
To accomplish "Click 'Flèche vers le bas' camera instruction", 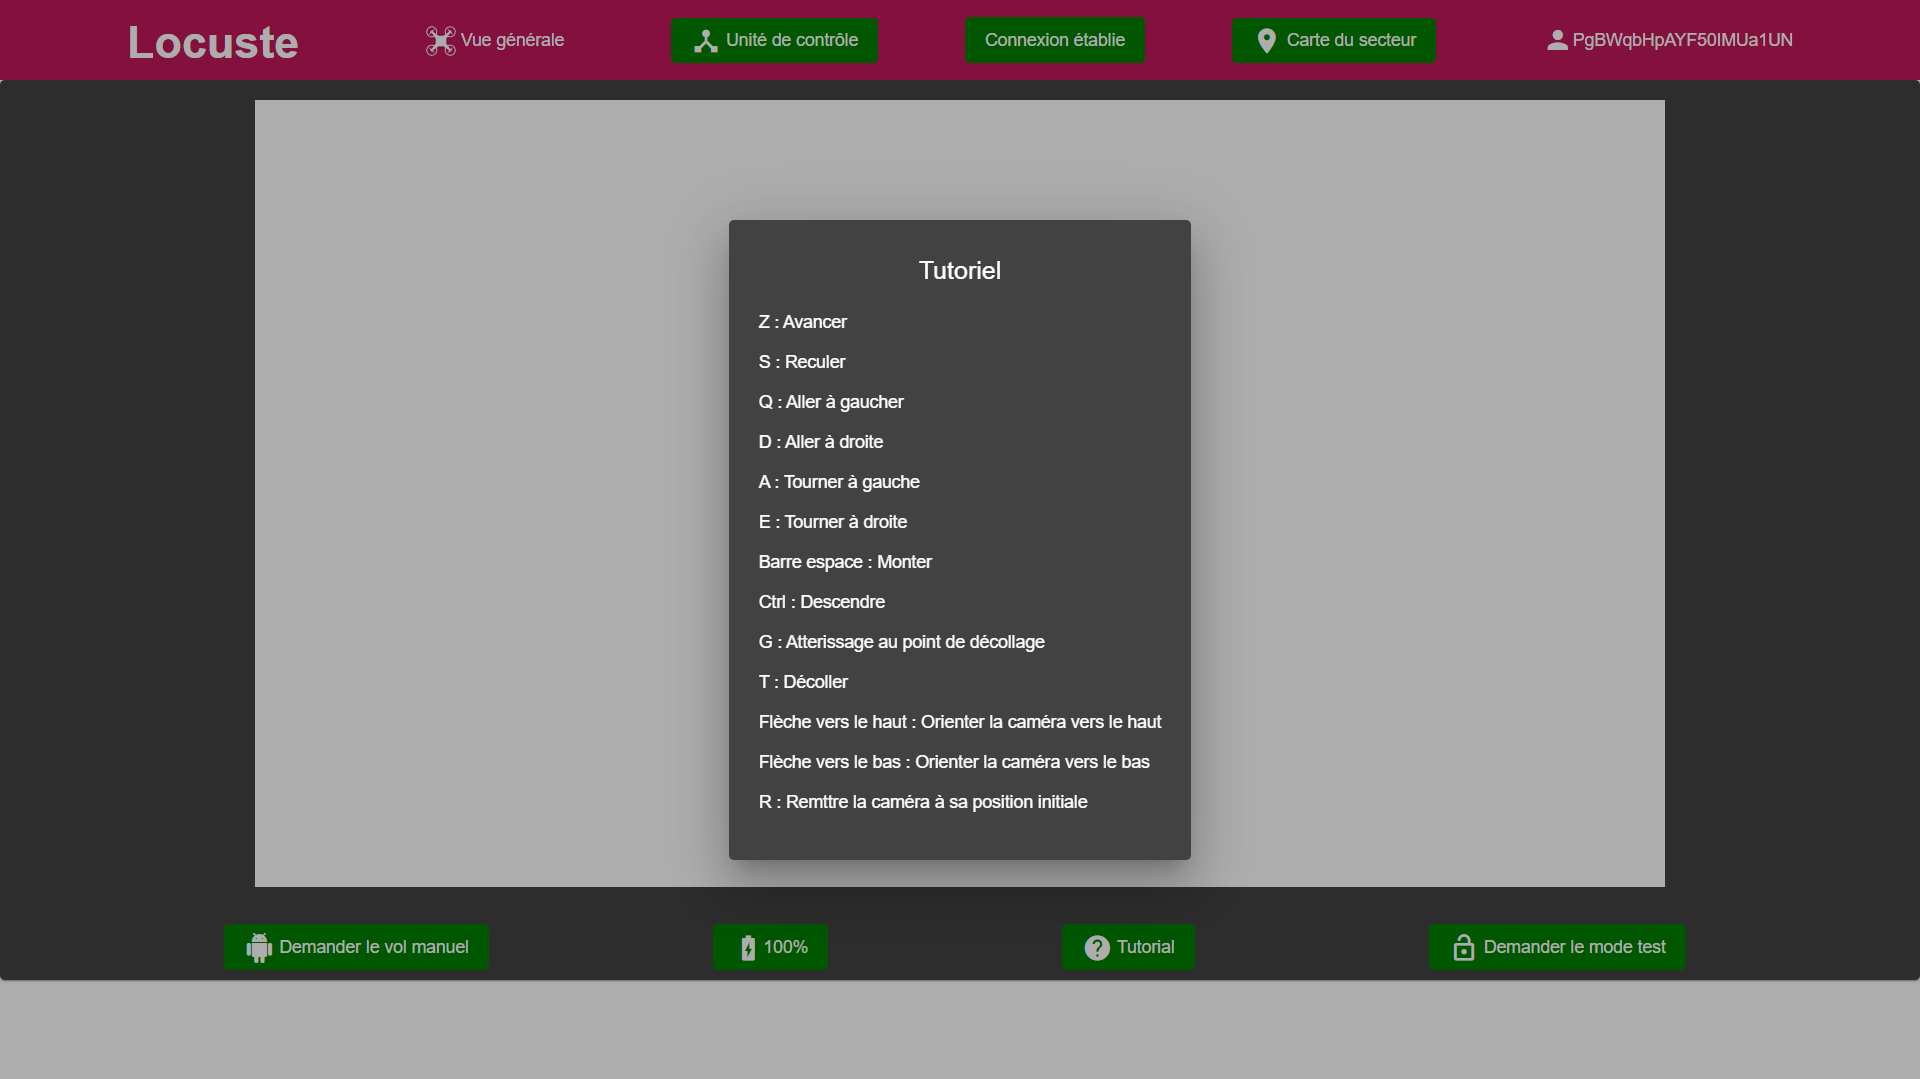I will point(954,762).
